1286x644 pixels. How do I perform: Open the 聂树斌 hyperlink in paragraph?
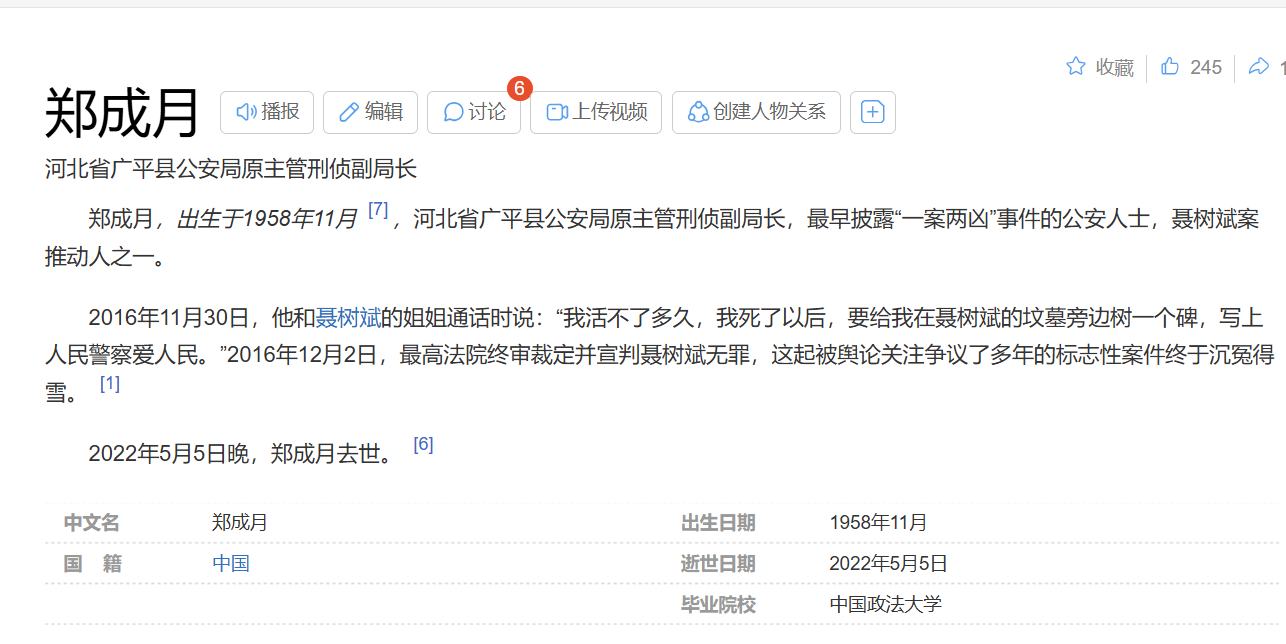(x=348, y=318)
